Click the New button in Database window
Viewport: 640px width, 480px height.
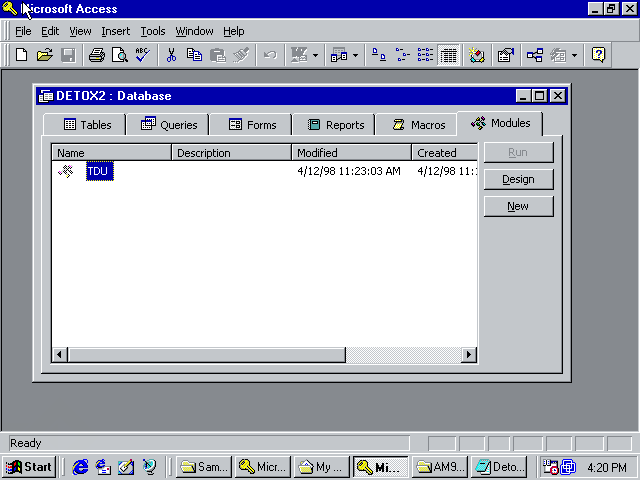tap(518, 206)
